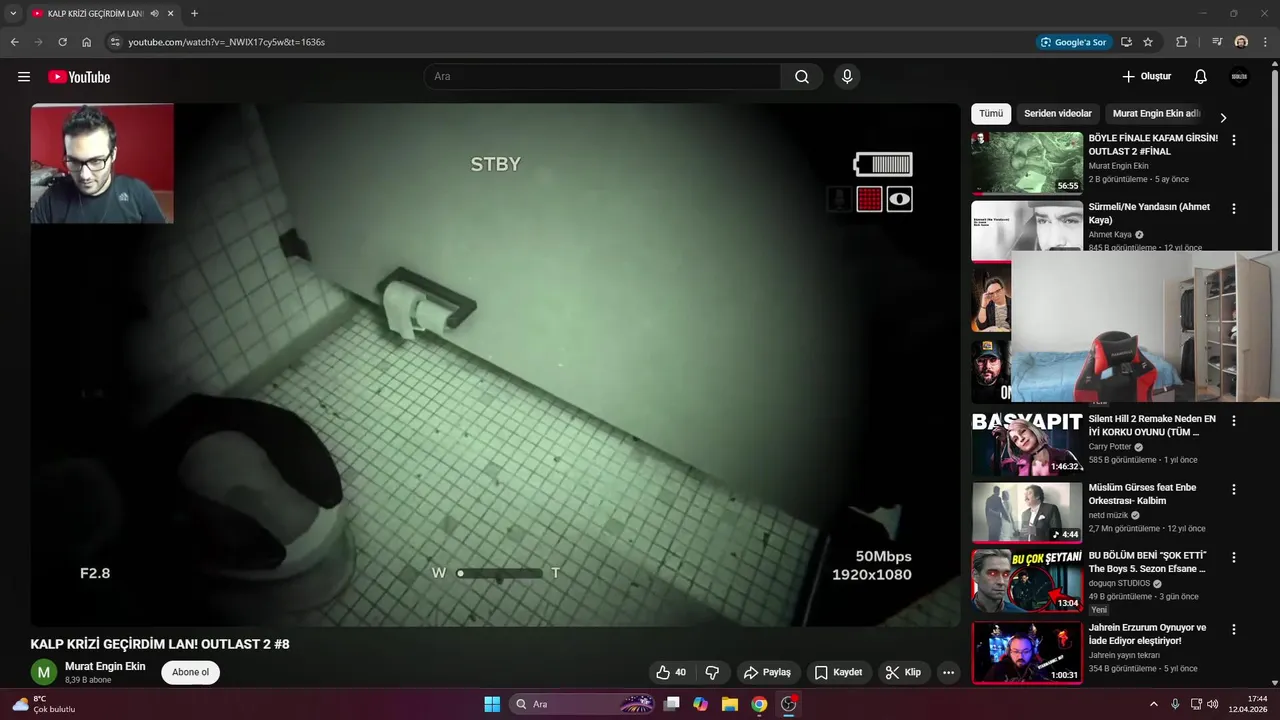Install app icon in address bar
This screenshot has width=1280, height=720.
(x=1126, y=42)
